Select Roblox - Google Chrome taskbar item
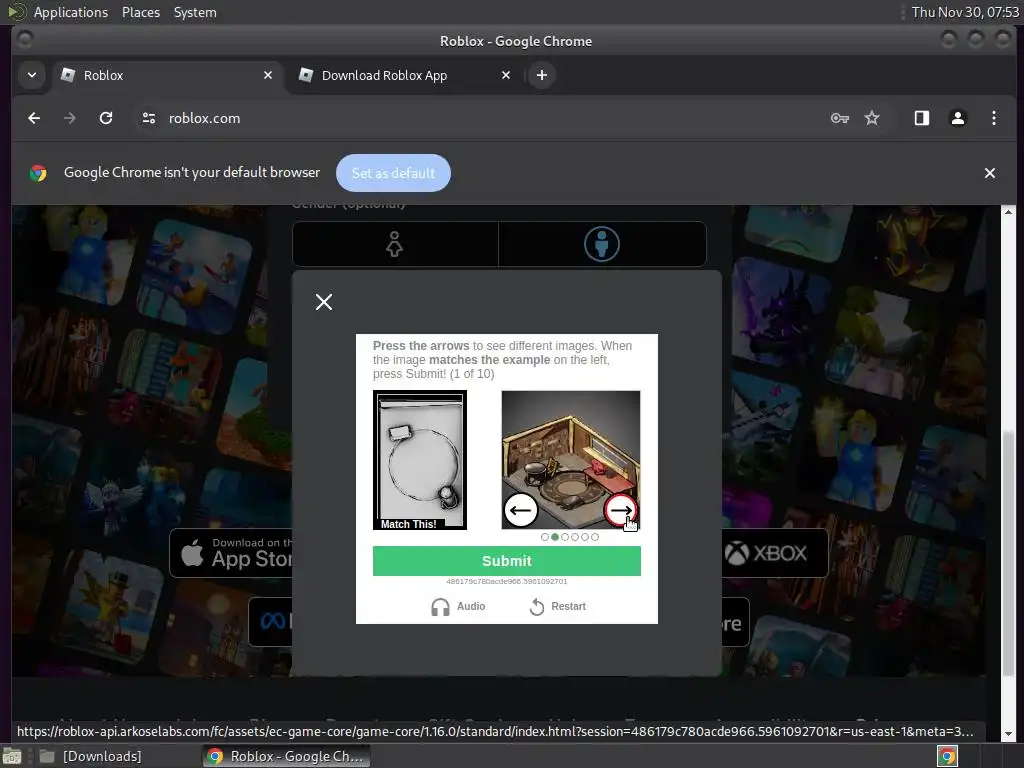Image resolution: width=1024 pixels, height=768 pixels. pos(286,756)
